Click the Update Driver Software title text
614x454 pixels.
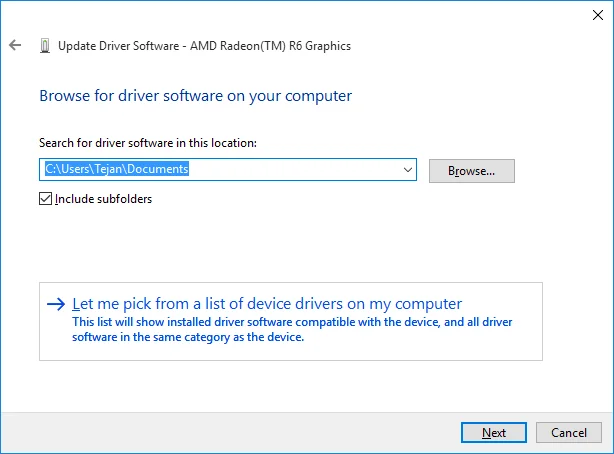[x=204, y=46]
